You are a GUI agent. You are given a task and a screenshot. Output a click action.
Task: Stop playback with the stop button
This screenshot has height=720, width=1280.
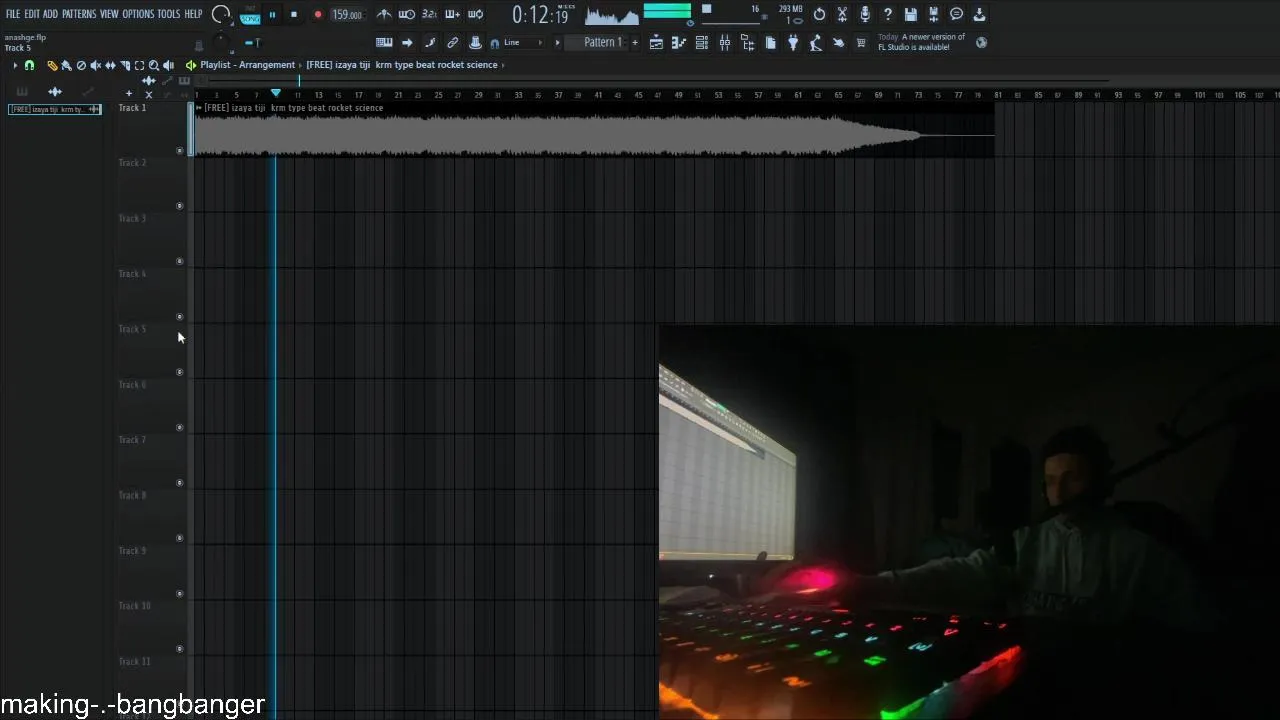294,15
